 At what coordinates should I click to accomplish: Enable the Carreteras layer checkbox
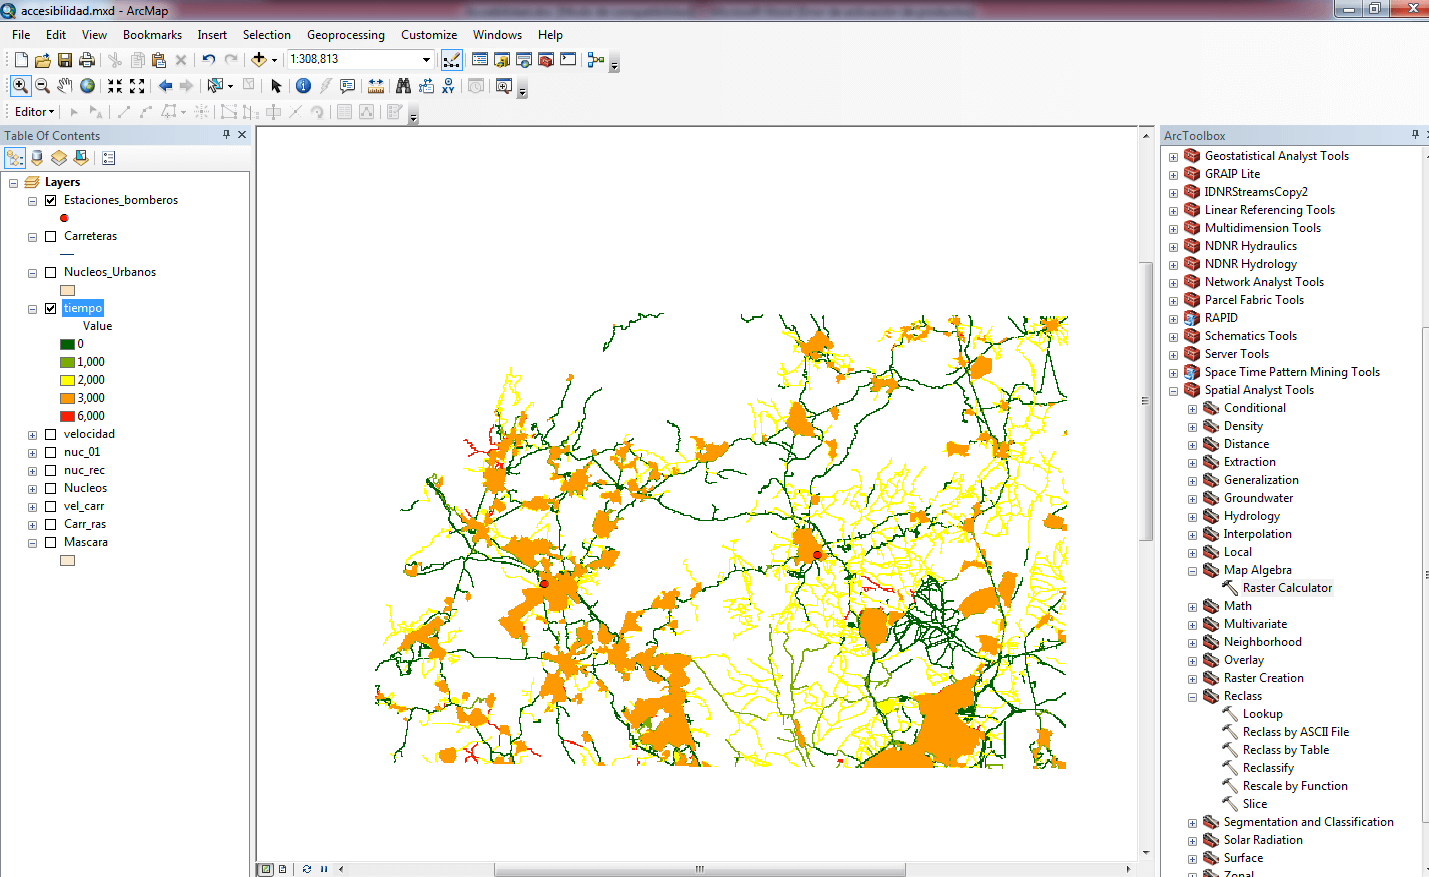coord(51,236)
